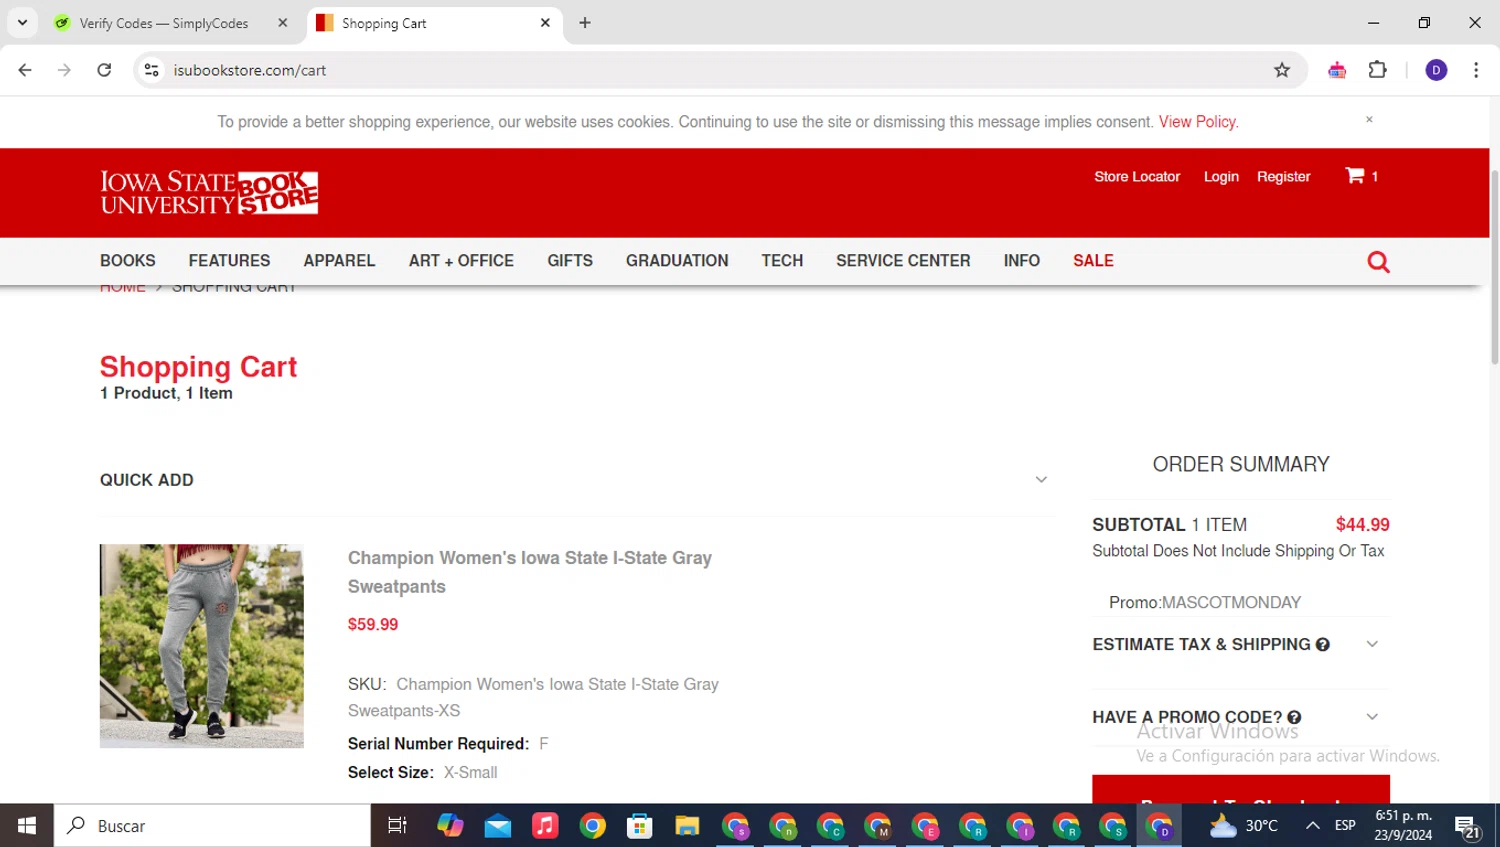Open the GRADUATION menu
The width and height of the screenshot is (1500, 847).
(677, 260)
